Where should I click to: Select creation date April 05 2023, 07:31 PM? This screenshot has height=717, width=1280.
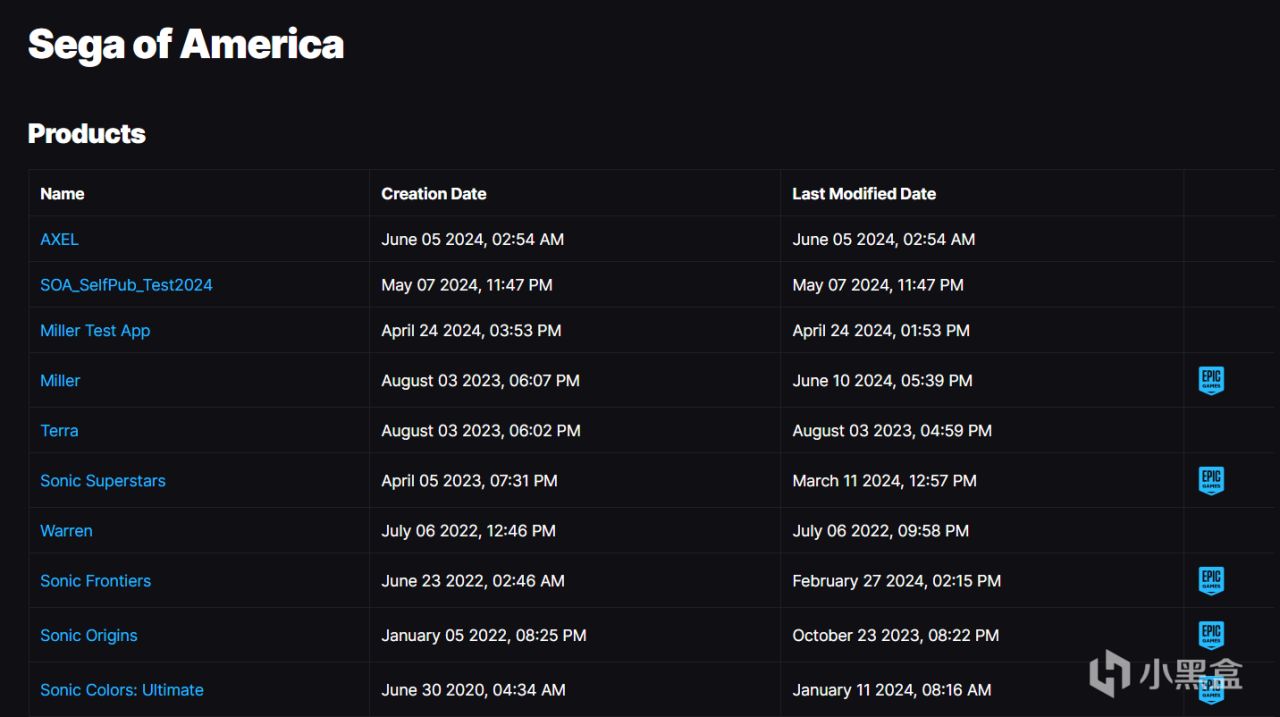tap(469, 480)
